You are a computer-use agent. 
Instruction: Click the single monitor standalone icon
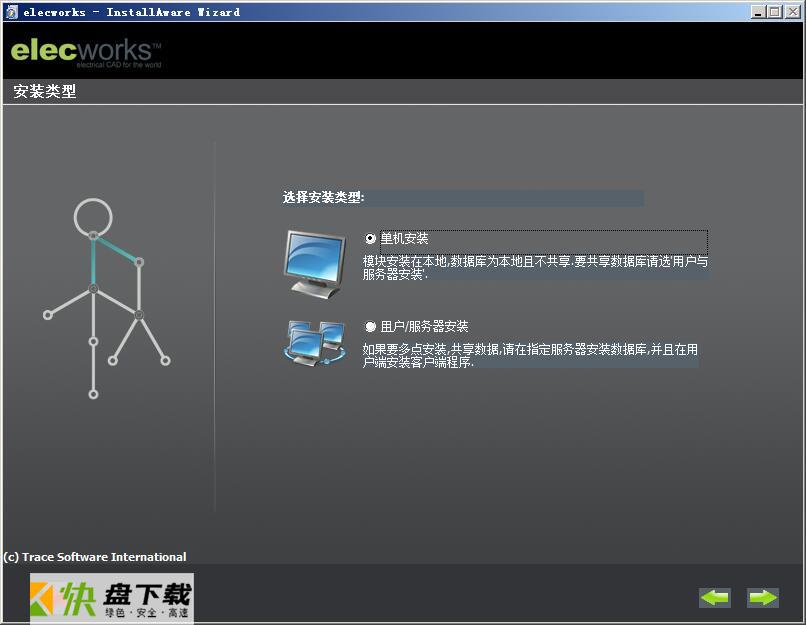314,264
